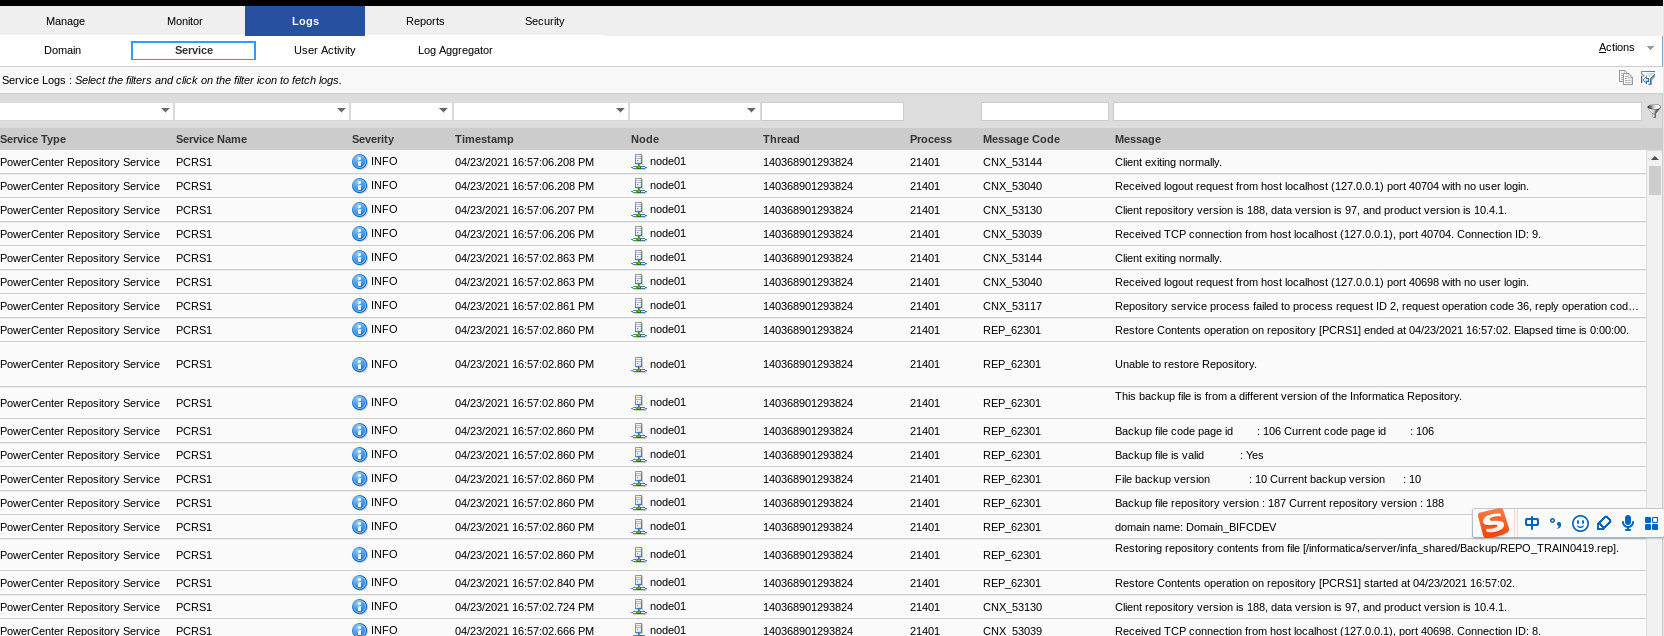Open the IME toolbox grid icon
The image size is (1664, 636).
click(1651, 523)
